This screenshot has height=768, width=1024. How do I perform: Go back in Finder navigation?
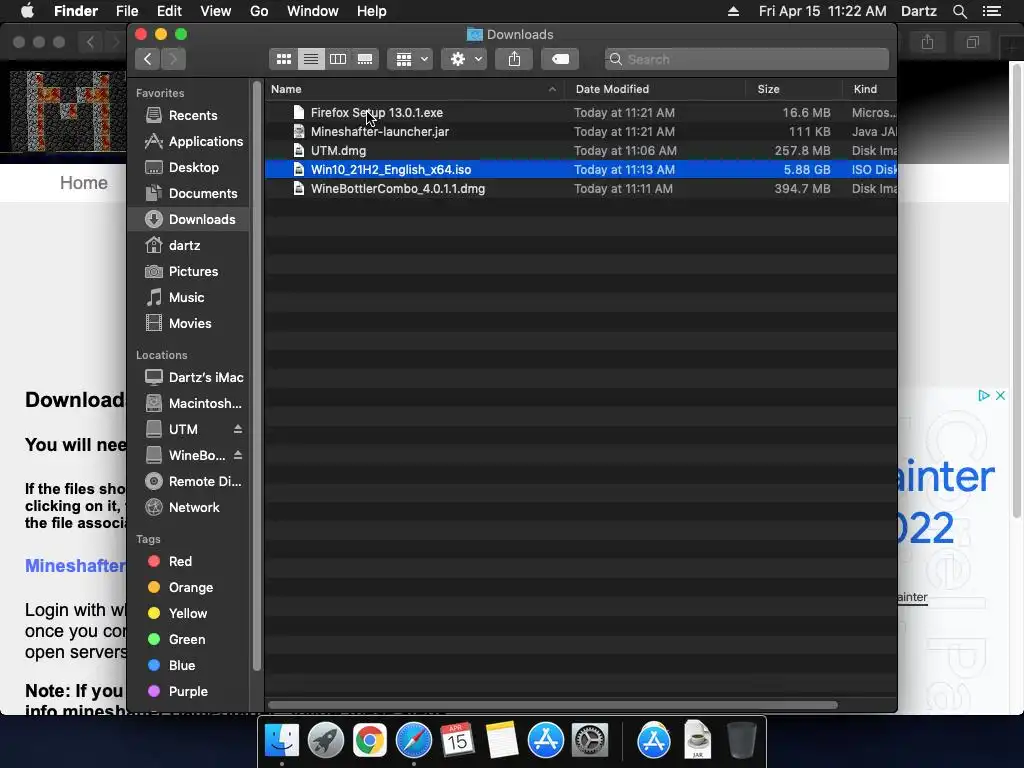pyautogui.click(x=148, y=59)
